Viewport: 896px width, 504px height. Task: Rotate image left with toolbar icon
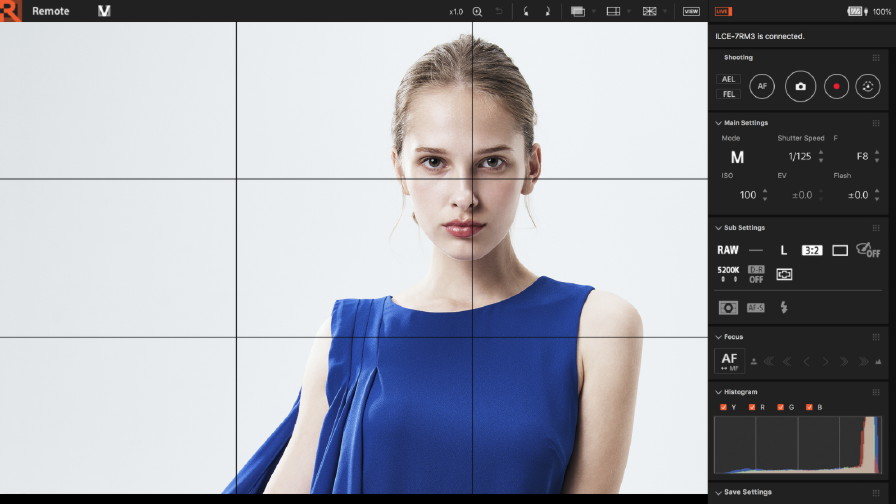pos(526,11)
